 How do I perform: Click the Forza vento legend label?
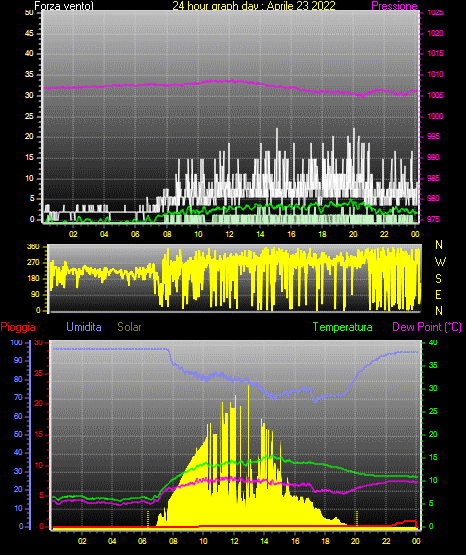[x=64, y=5]
